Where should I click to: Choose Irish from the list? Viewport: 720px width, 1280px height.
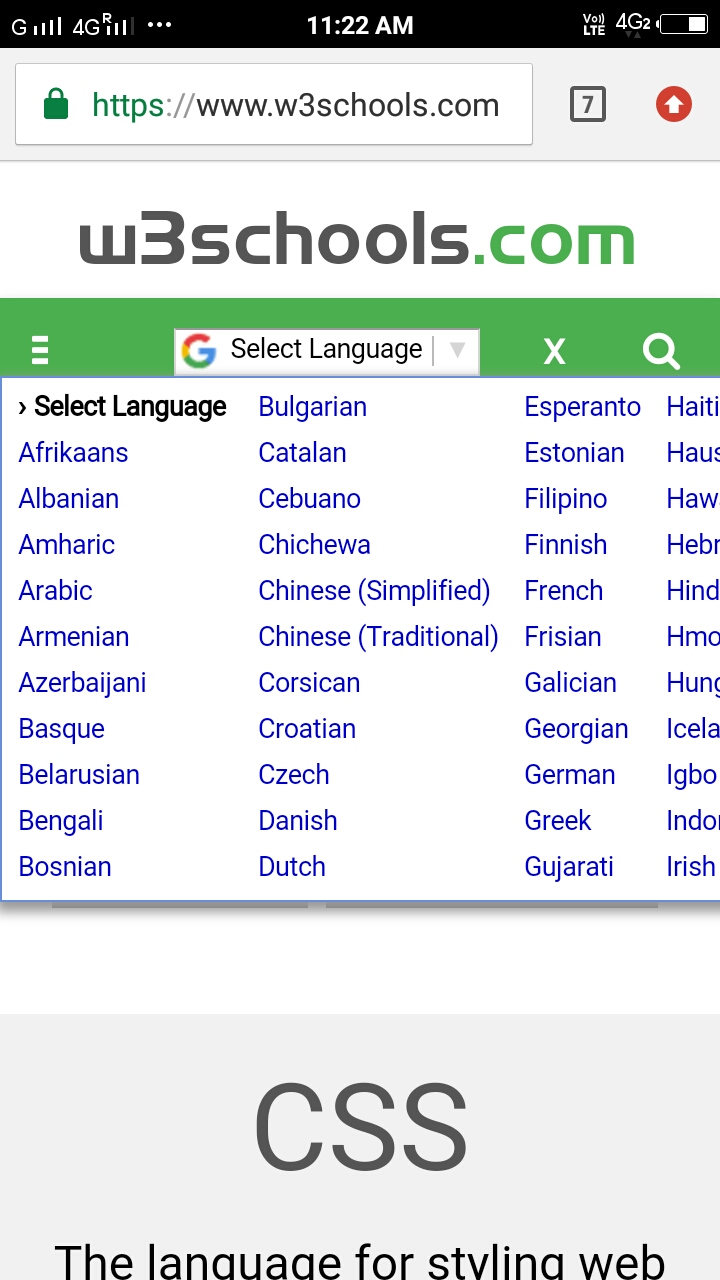tap(691, 867)
